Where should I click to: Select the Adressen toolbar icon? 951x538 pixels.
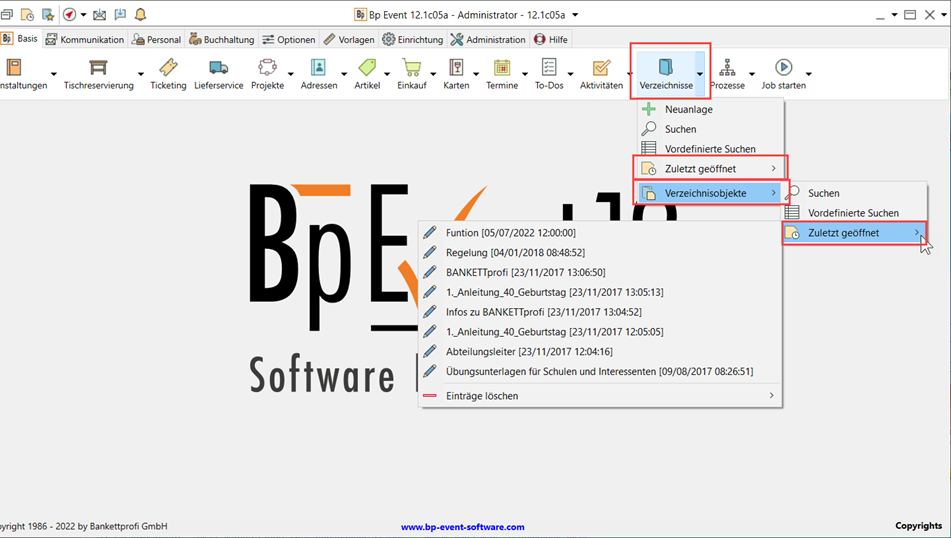318,67
